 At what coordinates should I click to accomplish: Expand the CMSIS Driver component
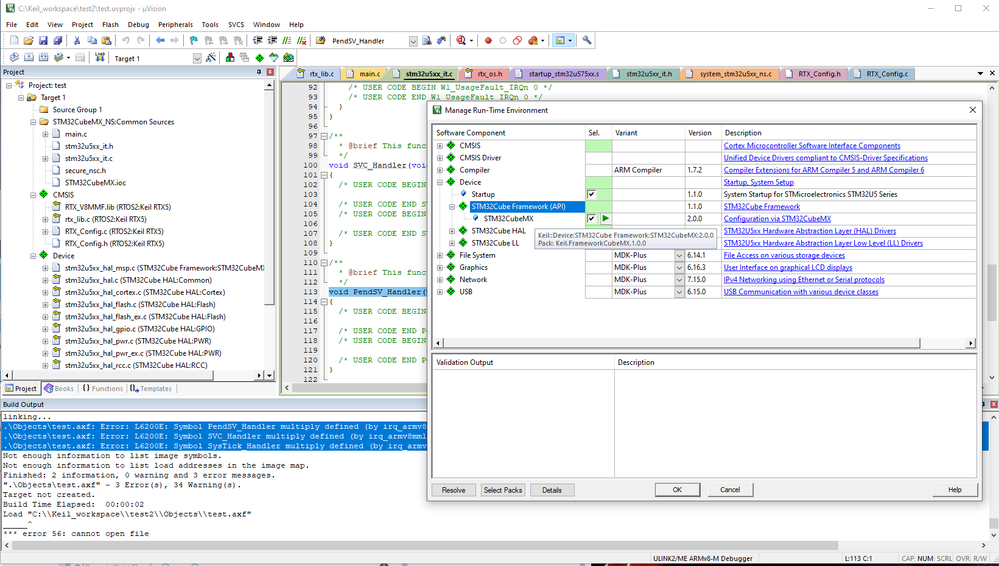pyautogui.click(x=440, y=158)
